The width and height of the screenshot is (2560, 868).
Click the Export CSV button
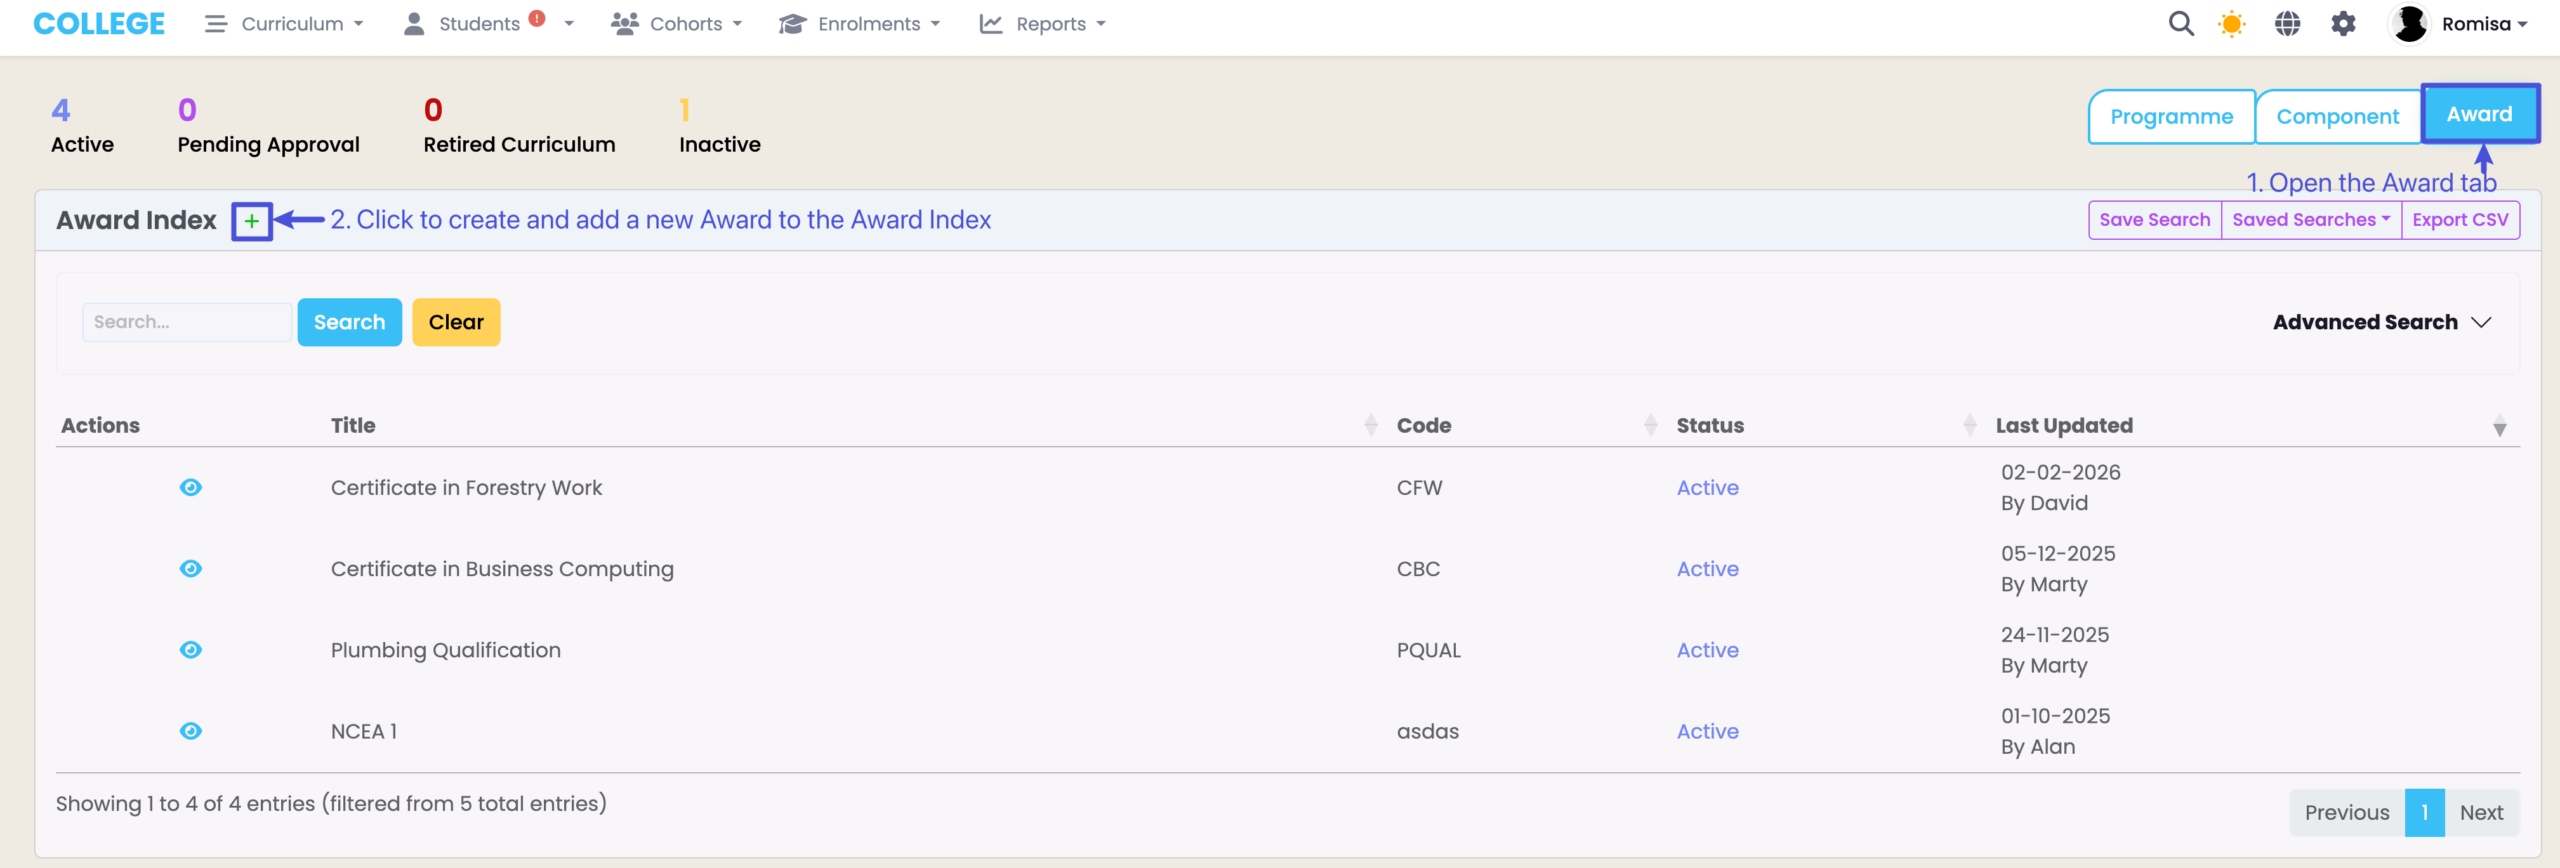click(x=2459, y=220)
